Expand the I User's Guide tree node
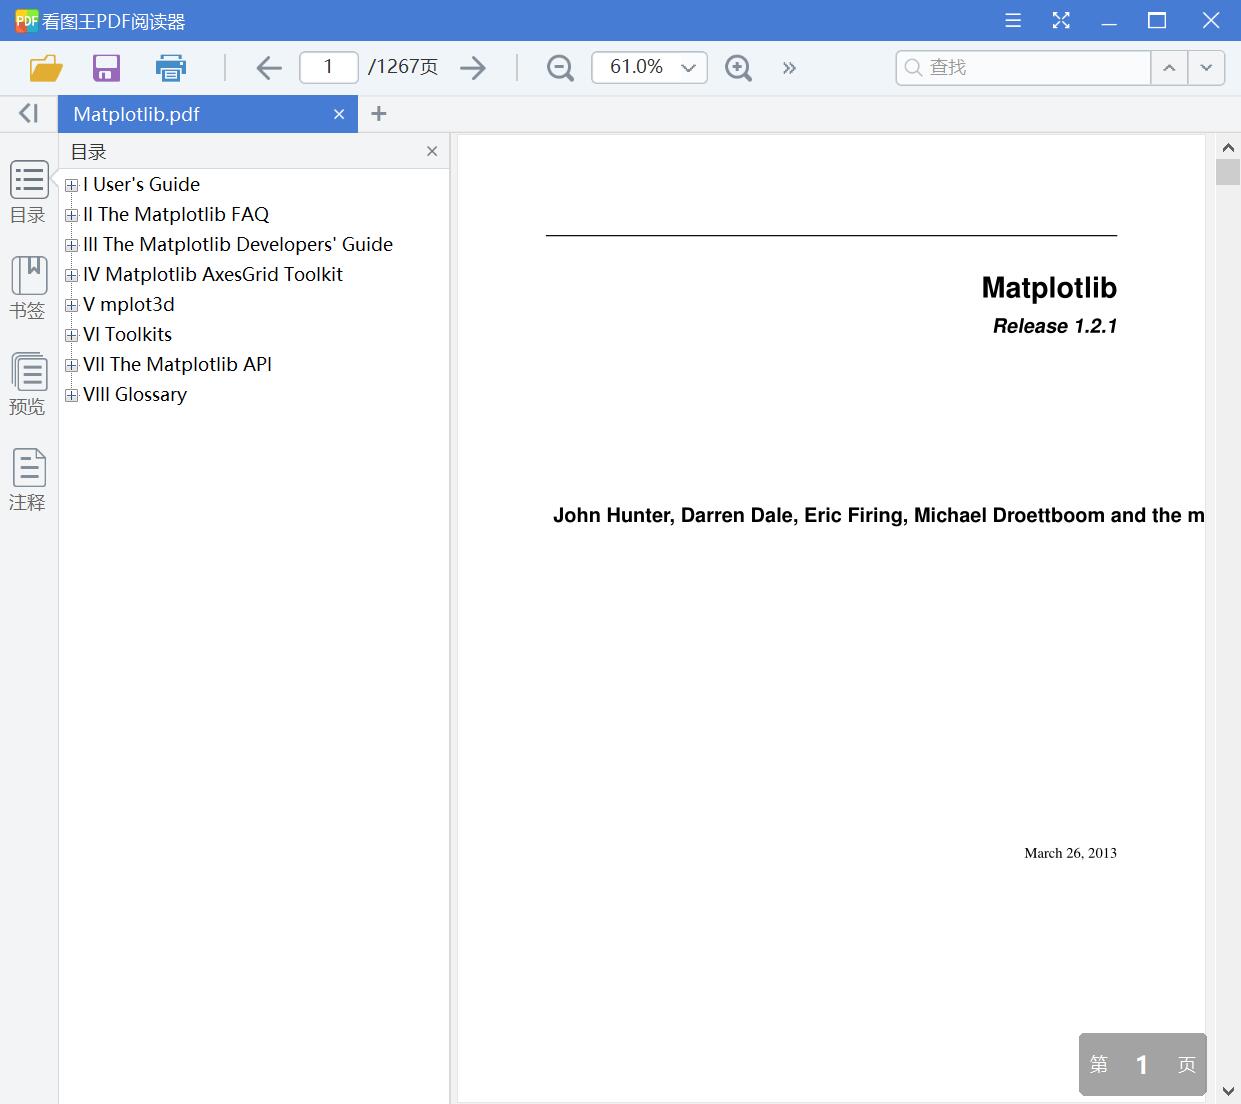 click(71, 184)
